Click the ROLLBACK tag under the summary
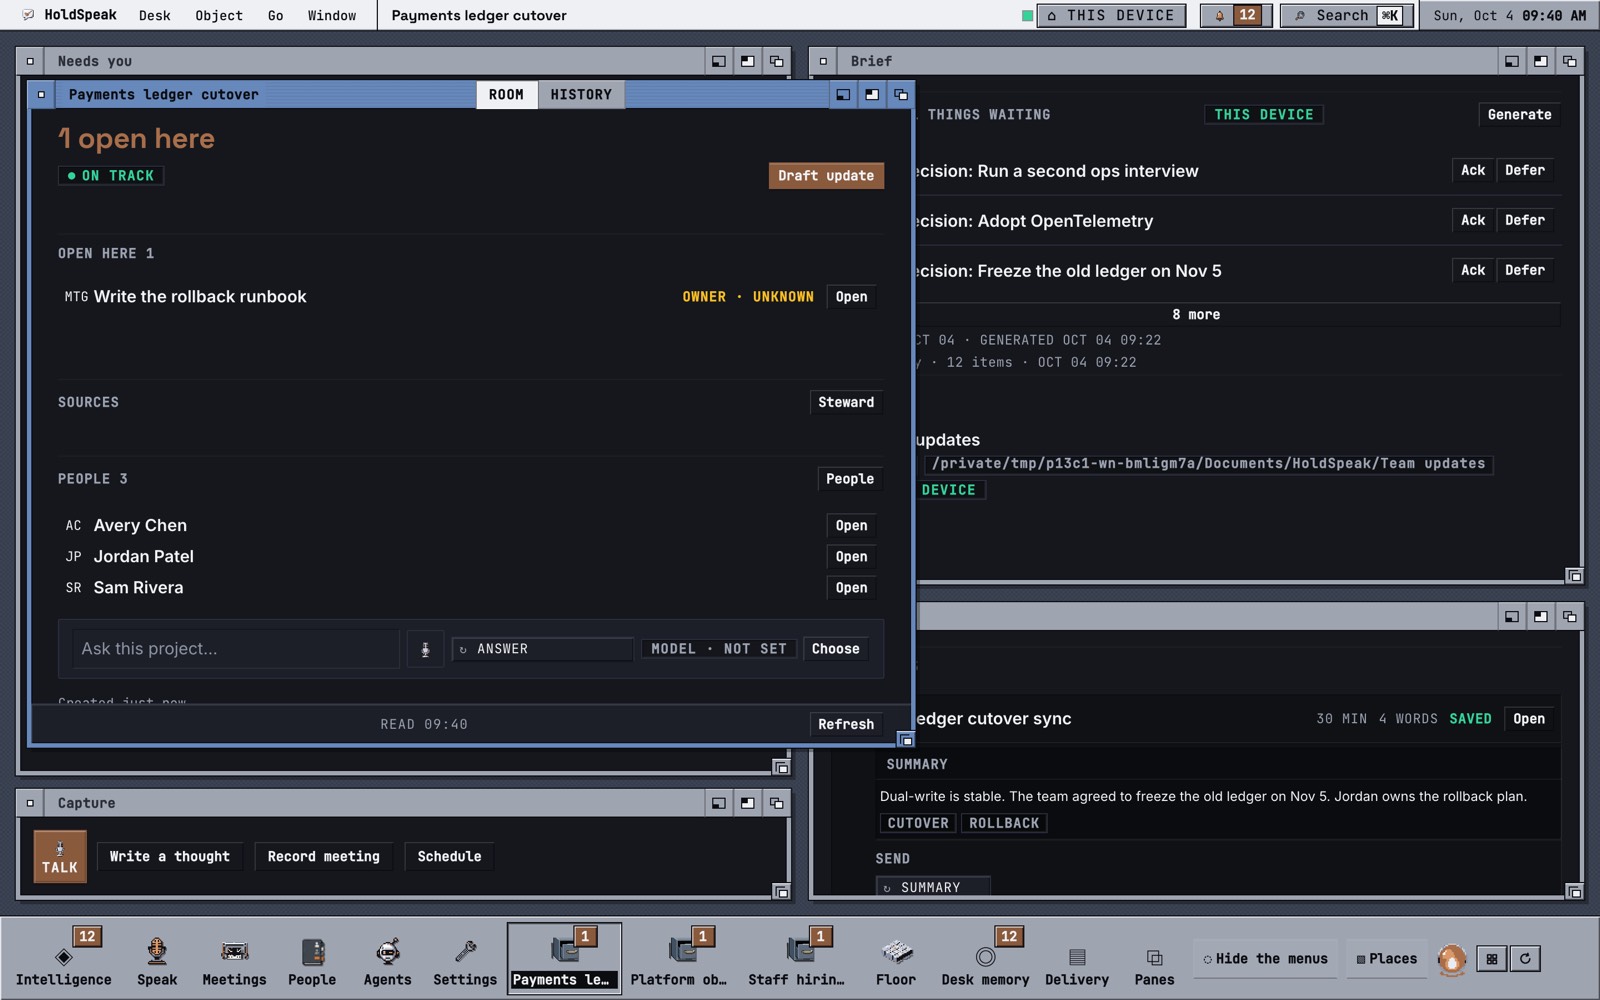1600x1000 pixels. (x=1004, y=823)
